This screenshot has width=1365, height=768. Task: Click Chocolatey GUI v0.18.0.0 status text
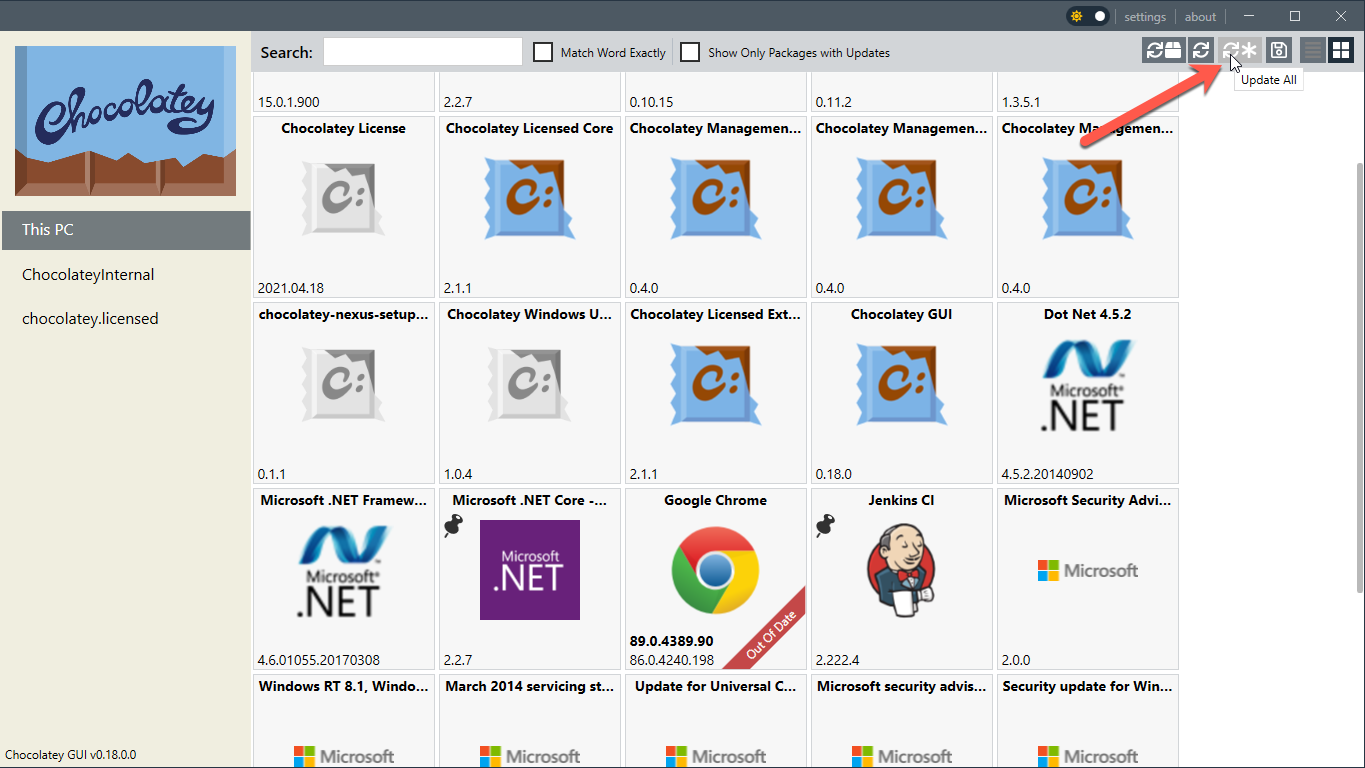[x=71, y=755]
